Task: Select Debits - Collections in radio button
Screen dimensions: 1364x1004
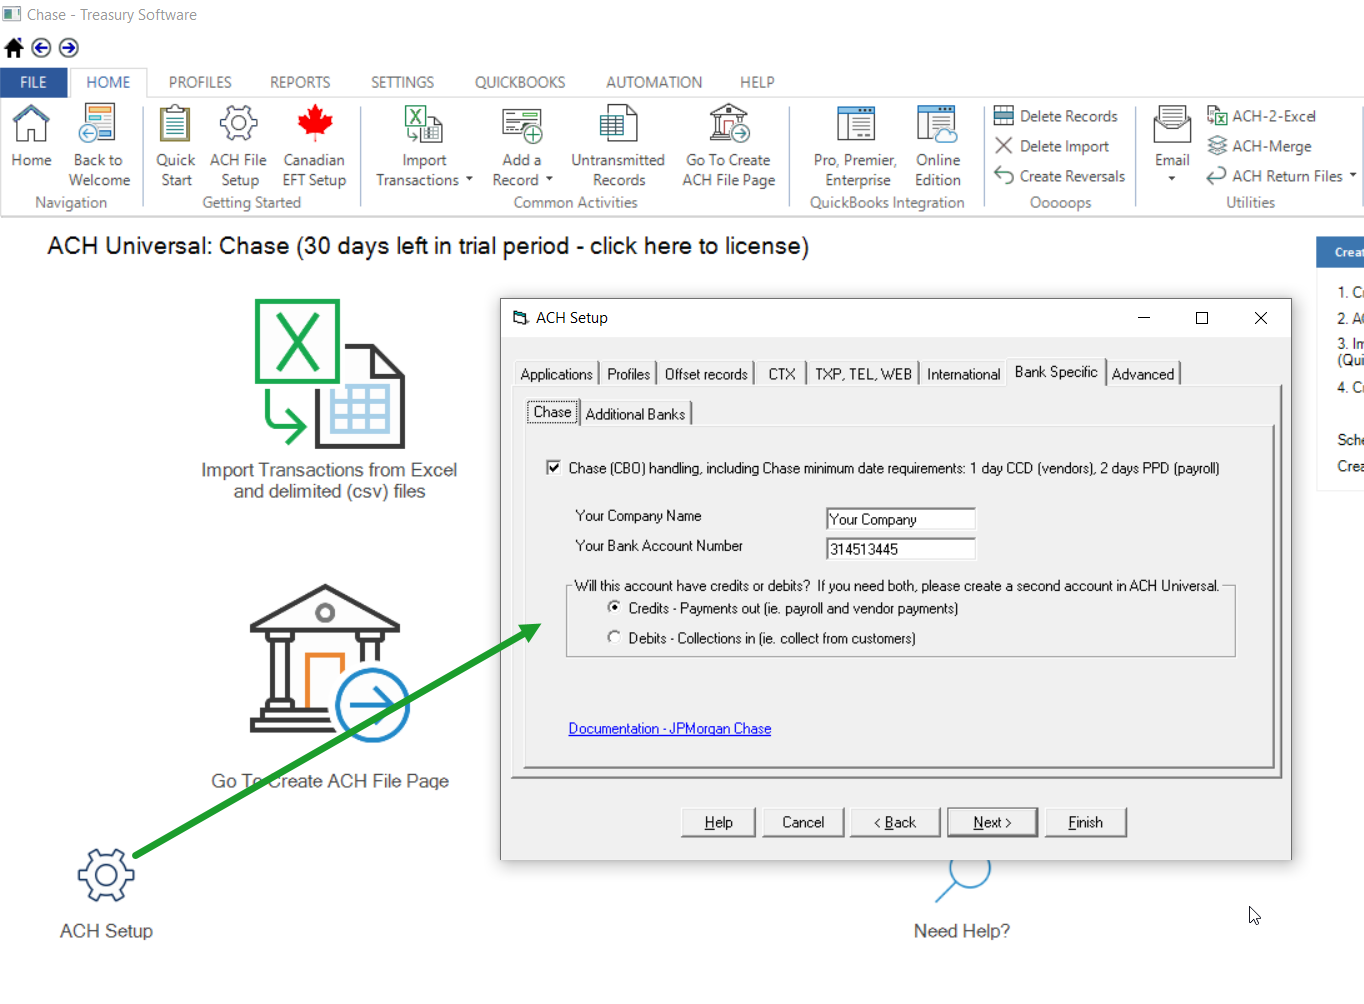Action: (614, 637)
